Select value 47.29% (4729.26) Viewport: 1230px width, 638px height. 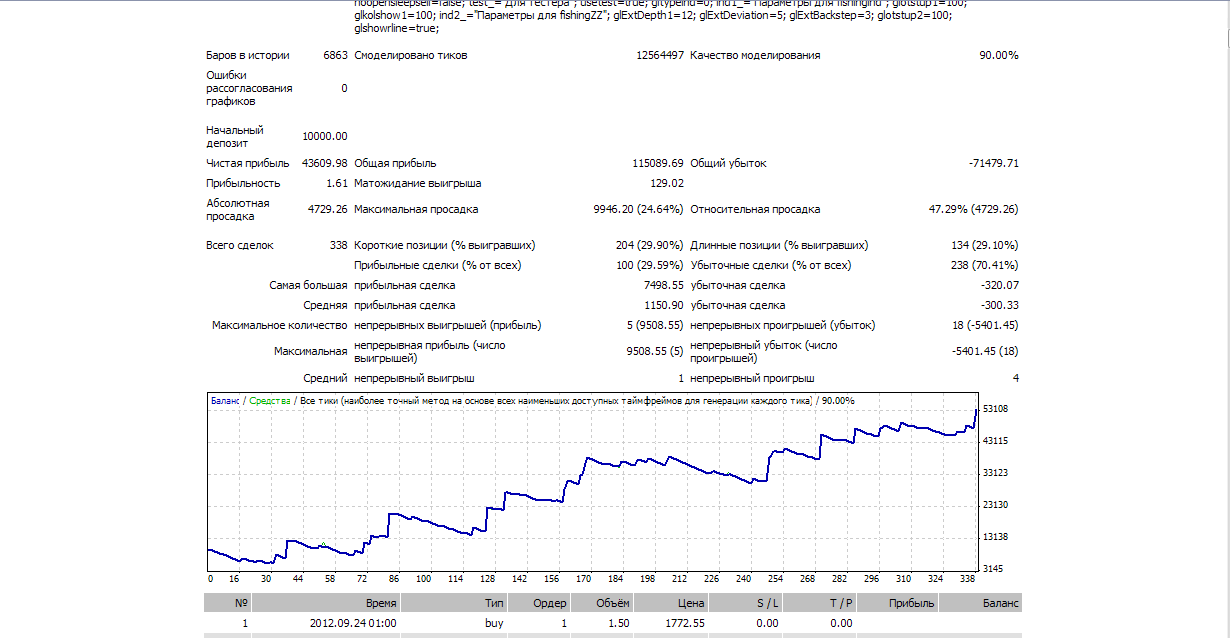click(x=974, y=210)
